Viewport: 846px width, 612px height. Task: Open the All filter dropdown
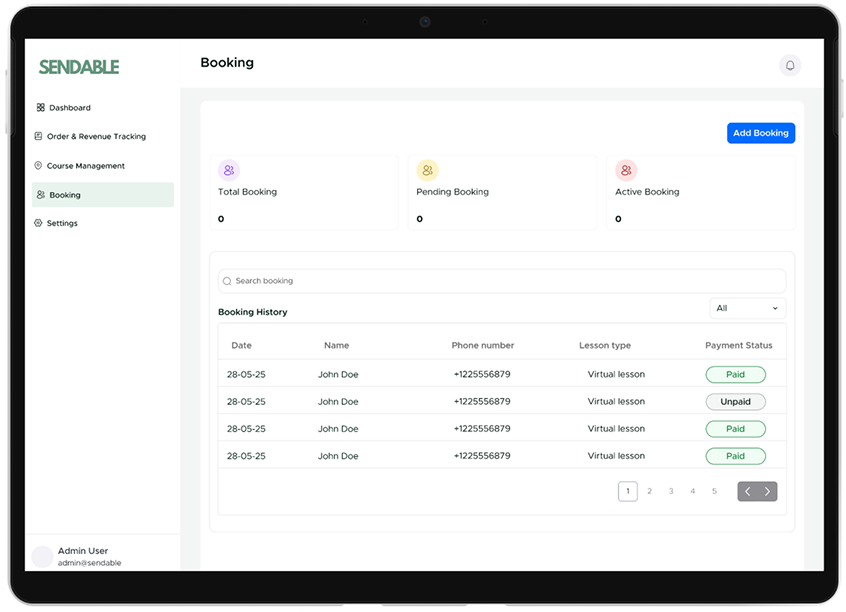tap(747, 308)
